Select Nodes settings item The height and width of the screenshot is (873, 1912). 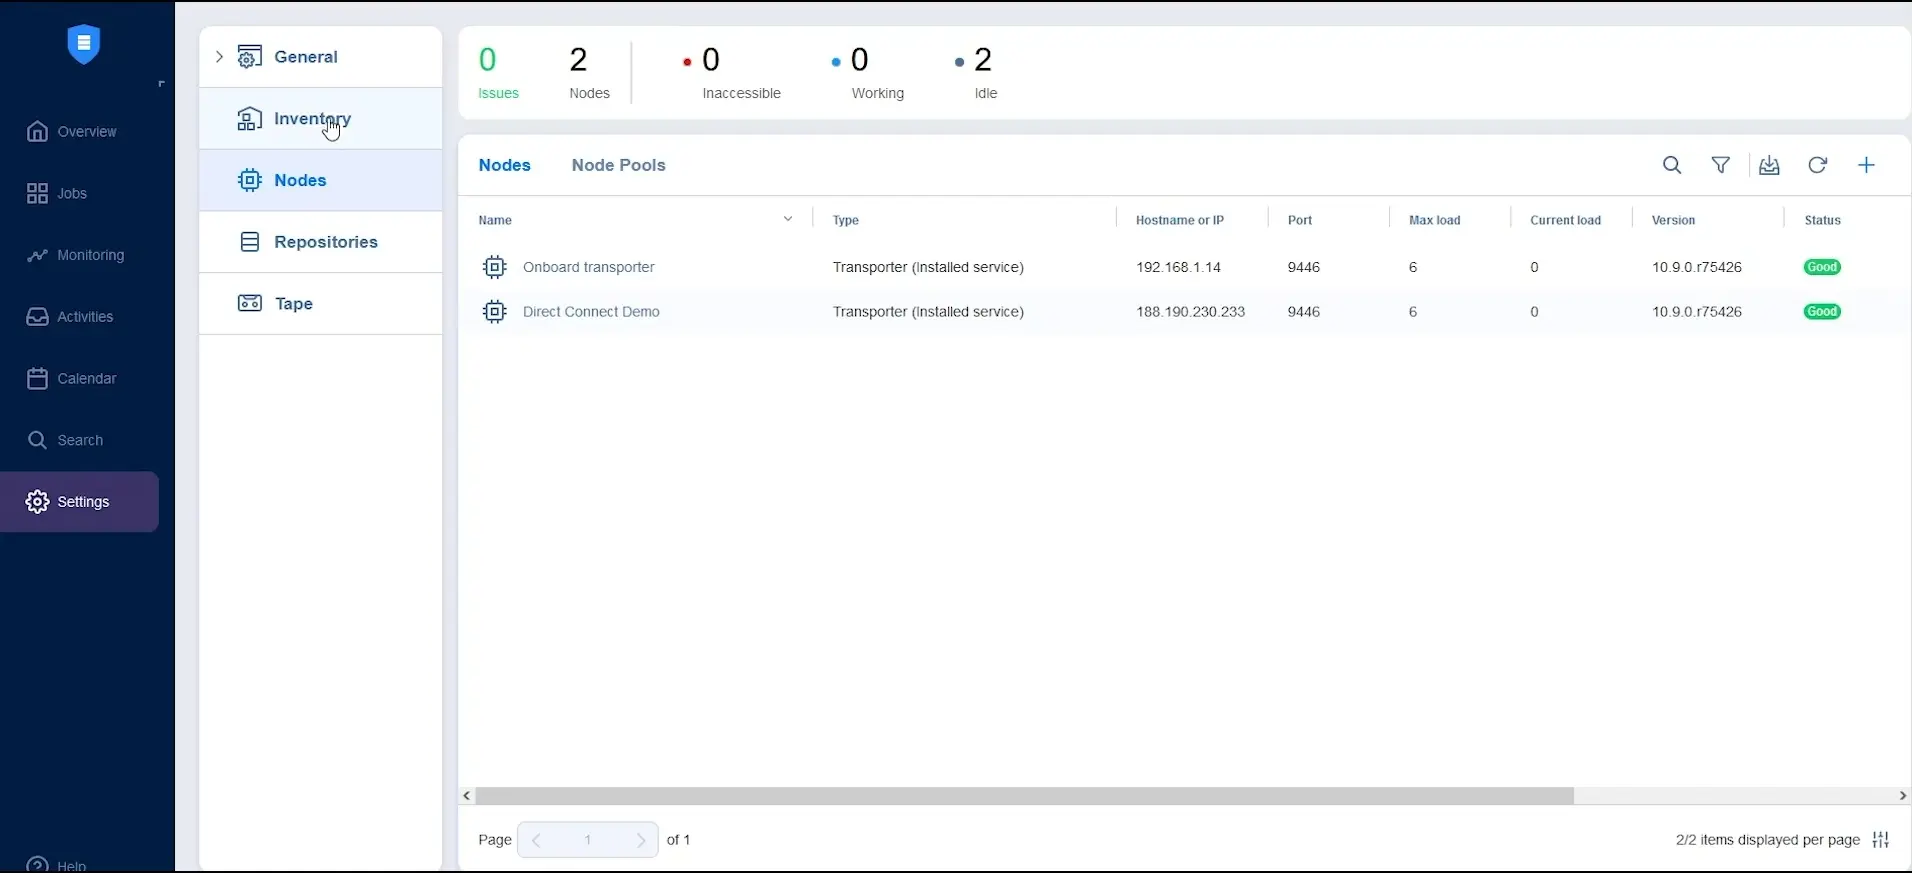(x=320, y=180)
